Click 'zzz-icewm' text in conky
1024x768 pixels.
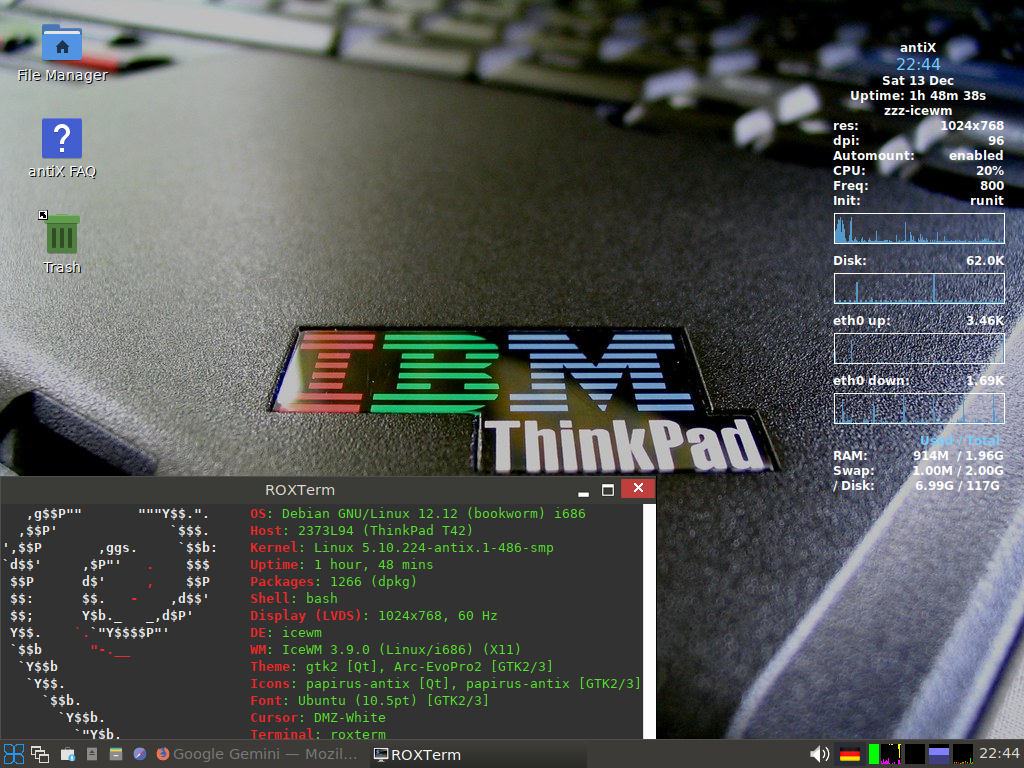(918, 110)
